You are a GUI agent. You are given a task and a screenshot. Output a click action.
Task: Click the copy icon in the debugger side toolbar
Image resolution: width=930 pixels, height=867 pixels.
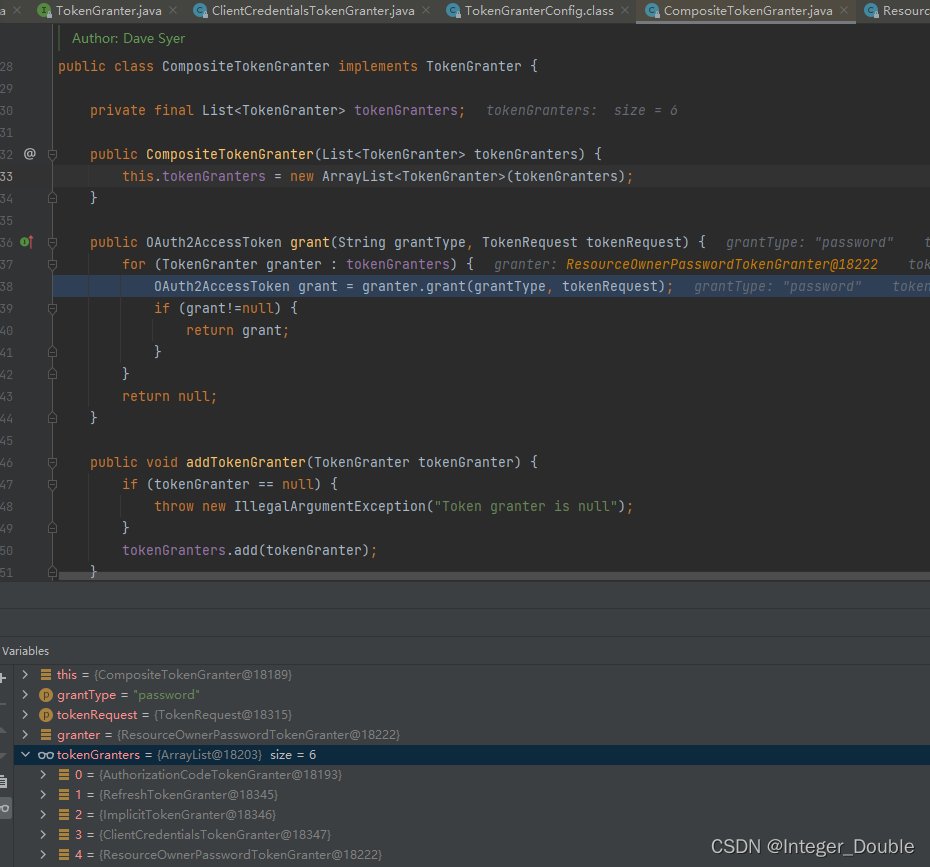click(x=5, y=783)
